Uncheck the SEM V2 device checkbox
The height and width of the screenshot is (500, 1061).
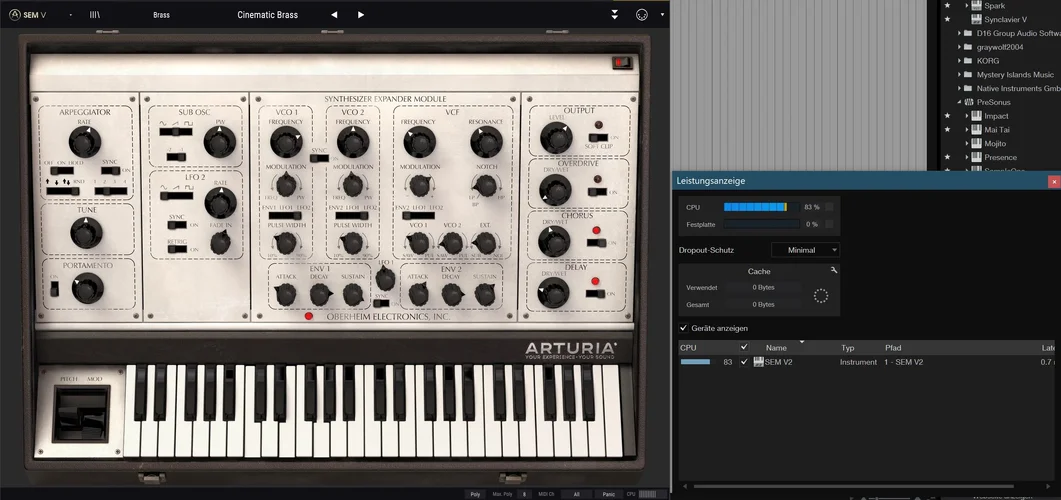743,362
